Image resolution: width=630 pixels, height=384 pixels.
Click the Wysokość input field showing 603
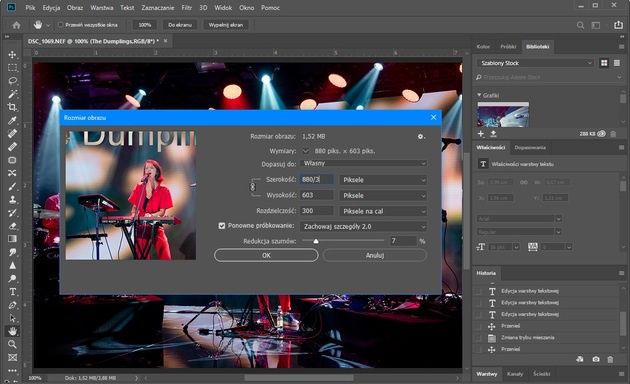[317, 195]
